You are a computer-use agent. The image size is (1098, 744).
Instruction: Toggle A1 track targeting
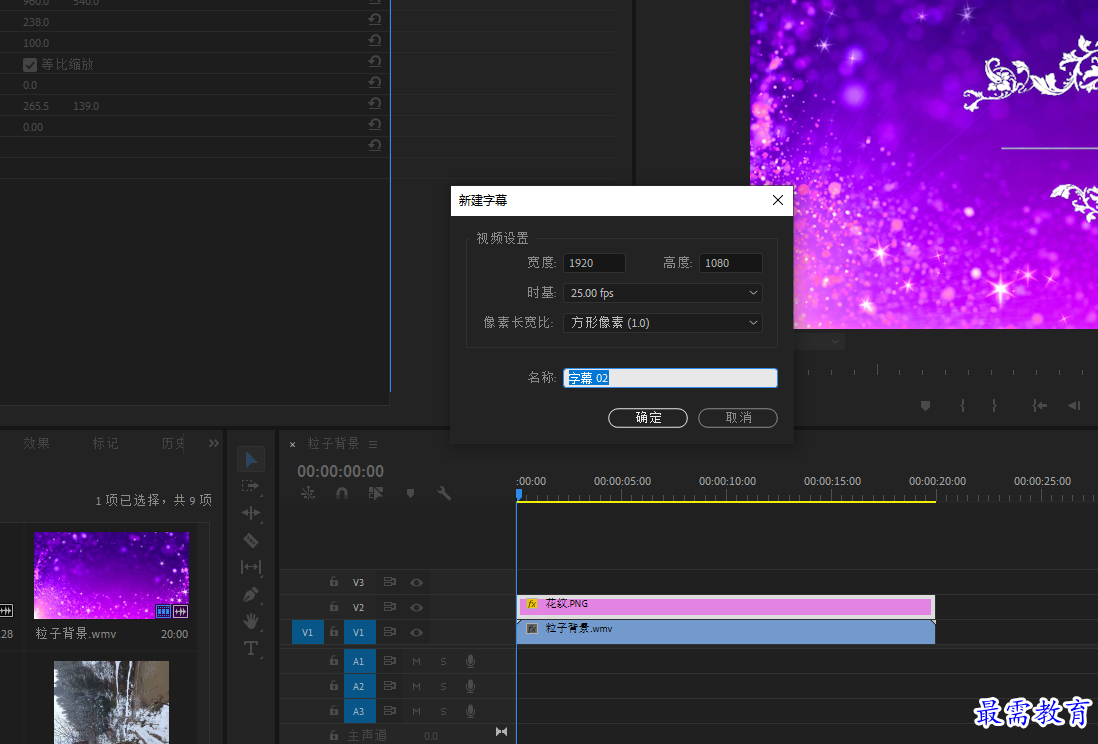tap(359, 661)
